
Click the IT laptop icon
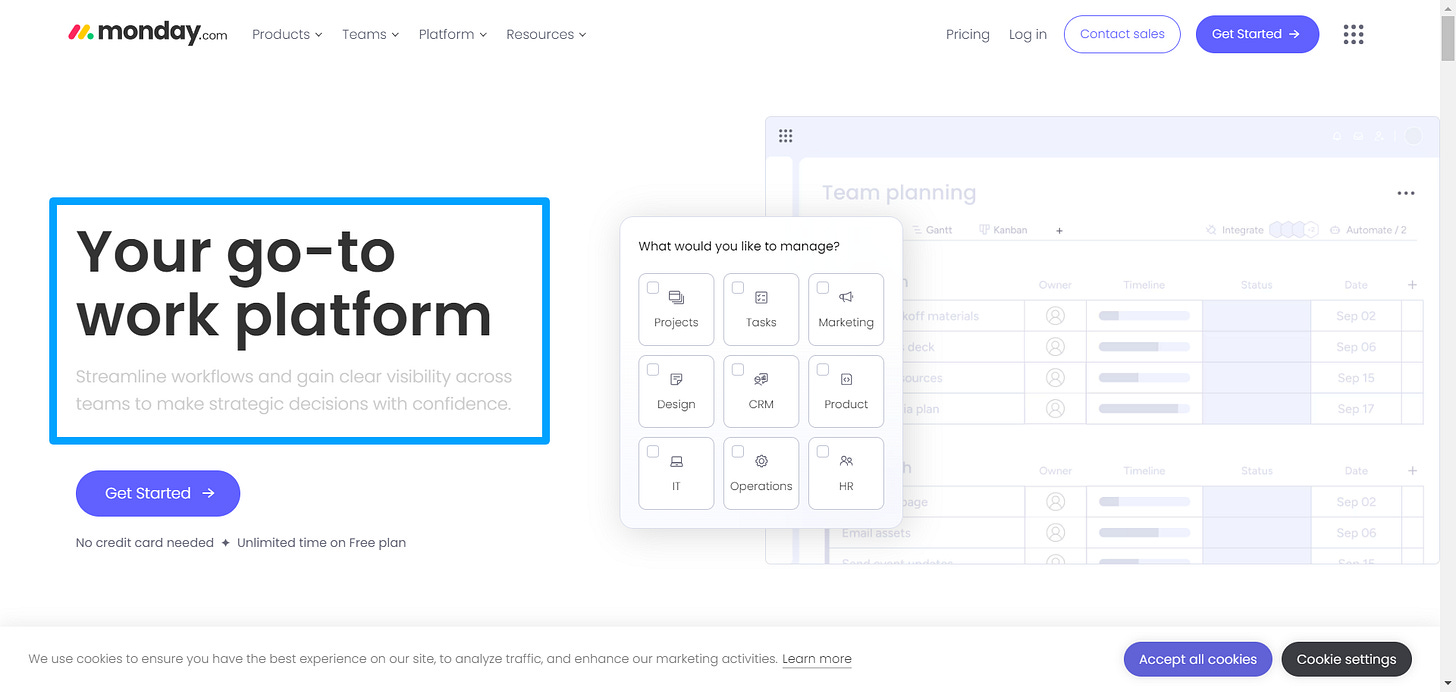point(676,461)
